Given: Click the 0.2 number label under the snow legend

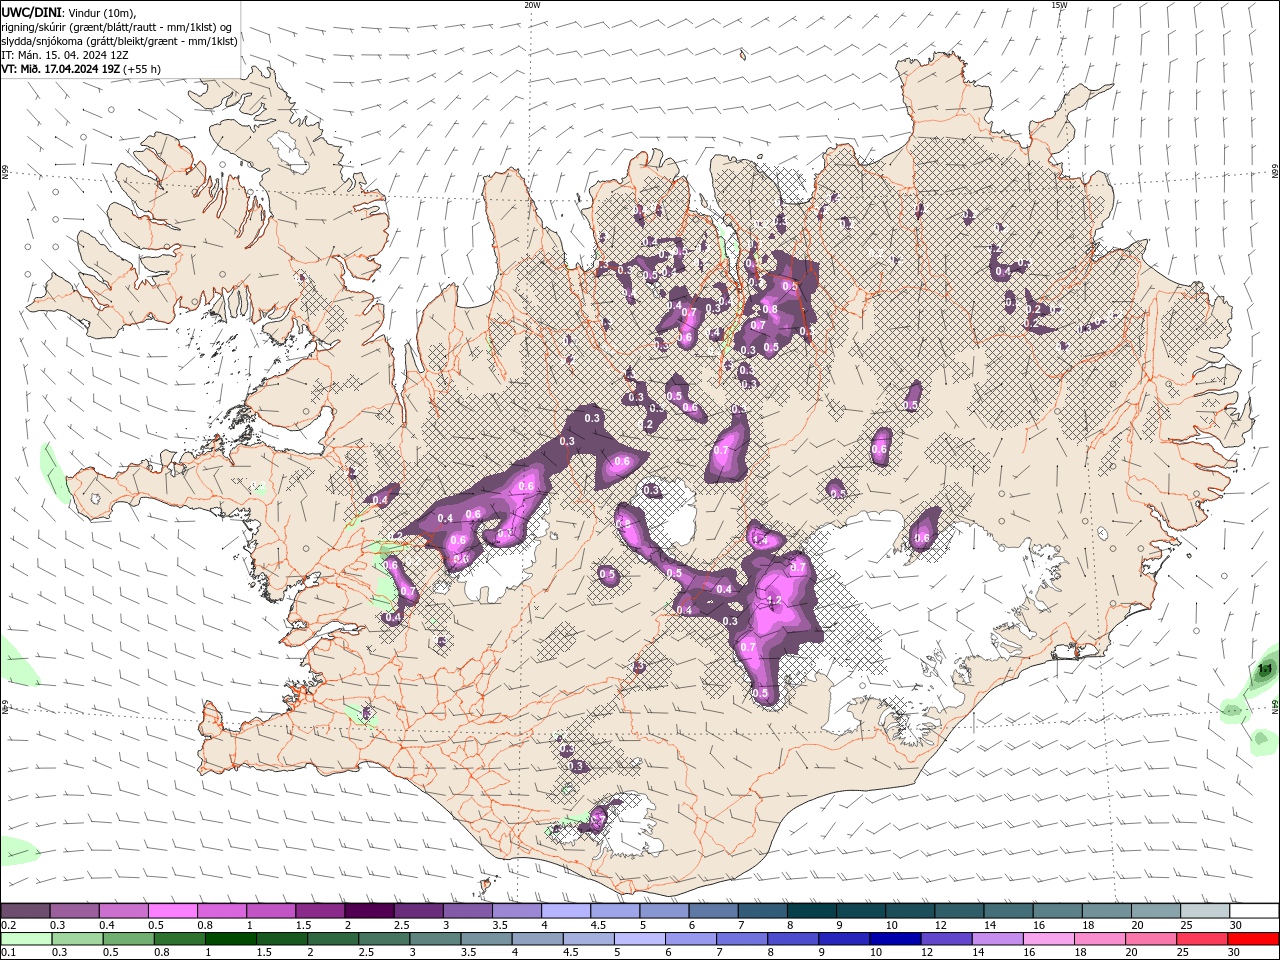Looking at the screenshot, I should point(9,925).
